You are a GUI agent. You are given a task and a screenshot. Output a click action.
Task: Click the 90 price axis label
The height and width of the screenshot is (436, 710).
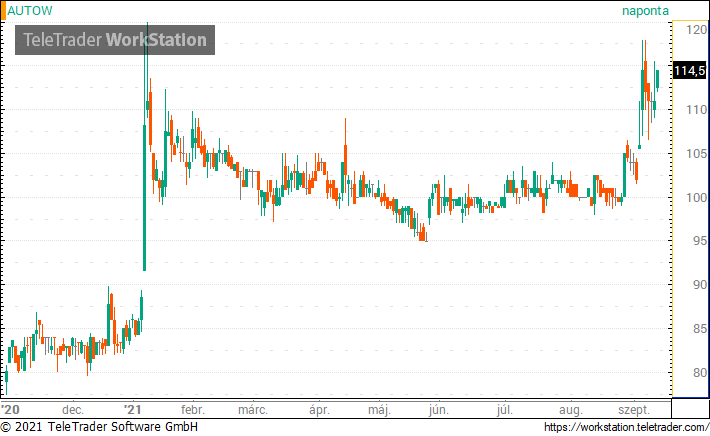tap(700, 285)
